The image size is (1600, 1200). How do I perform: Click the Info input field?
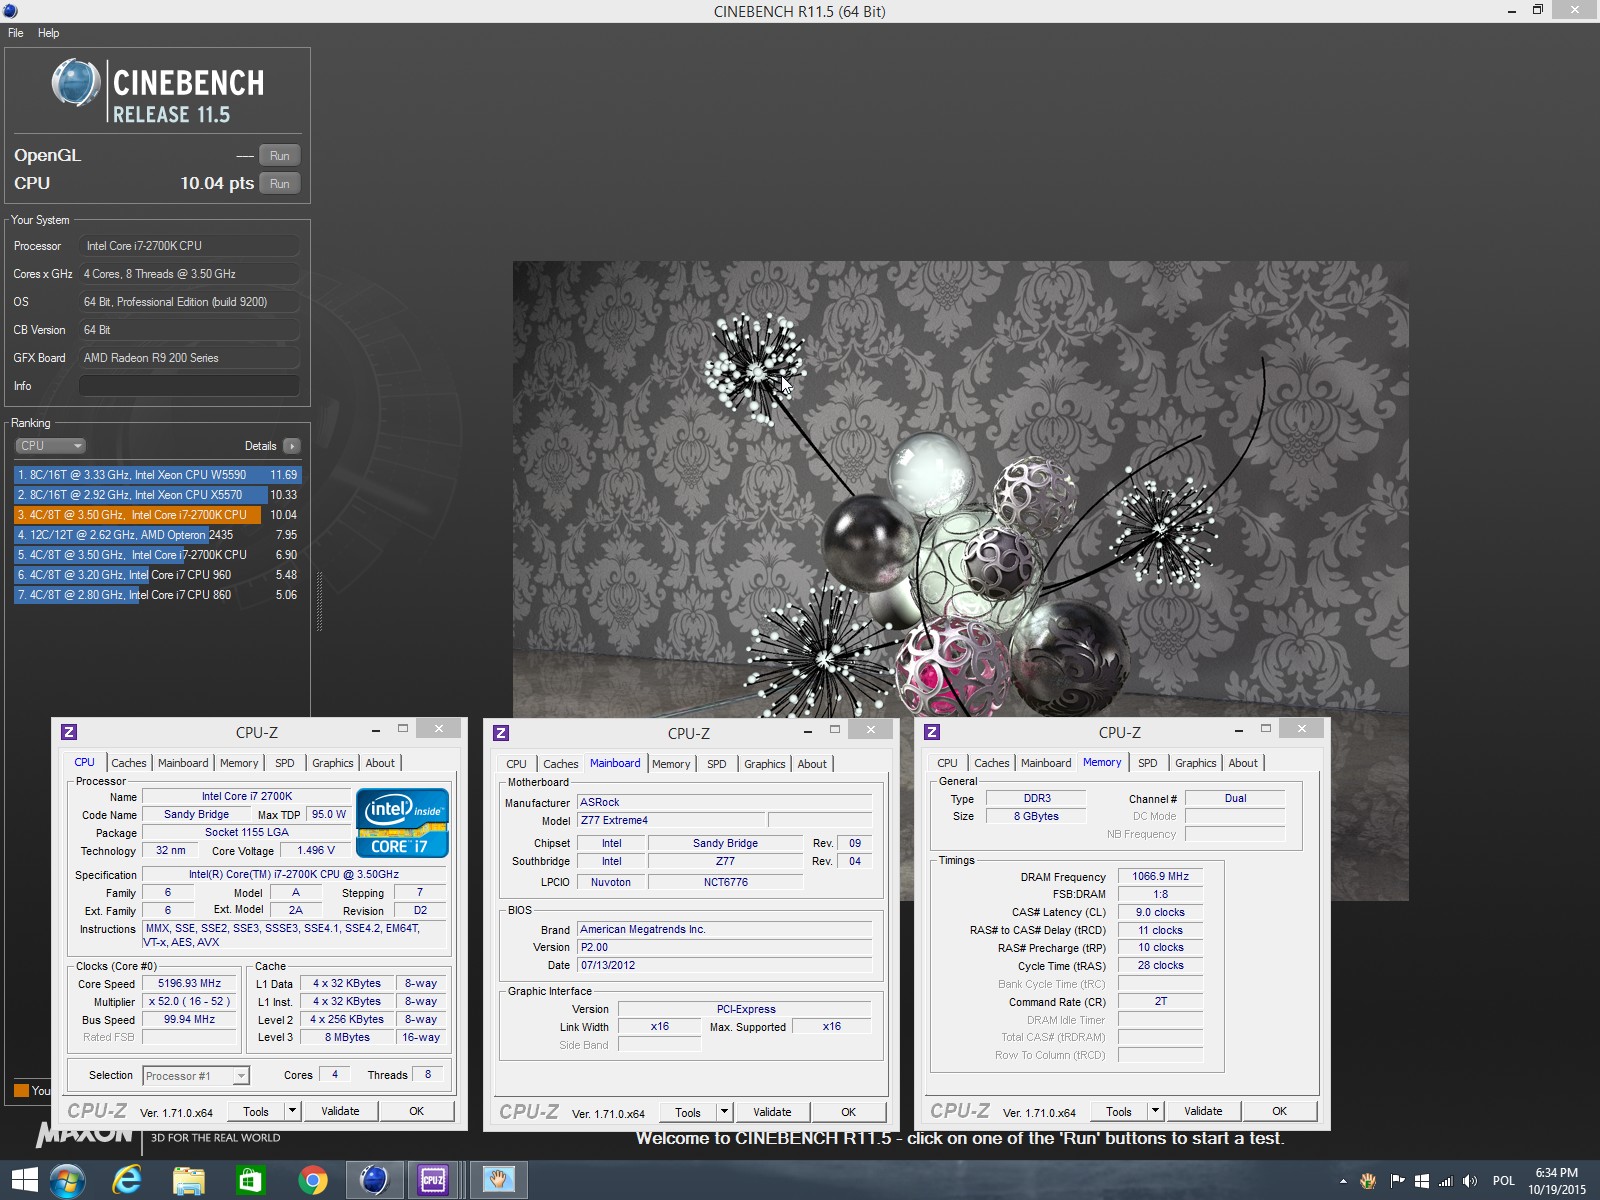(x=189, y=386)
